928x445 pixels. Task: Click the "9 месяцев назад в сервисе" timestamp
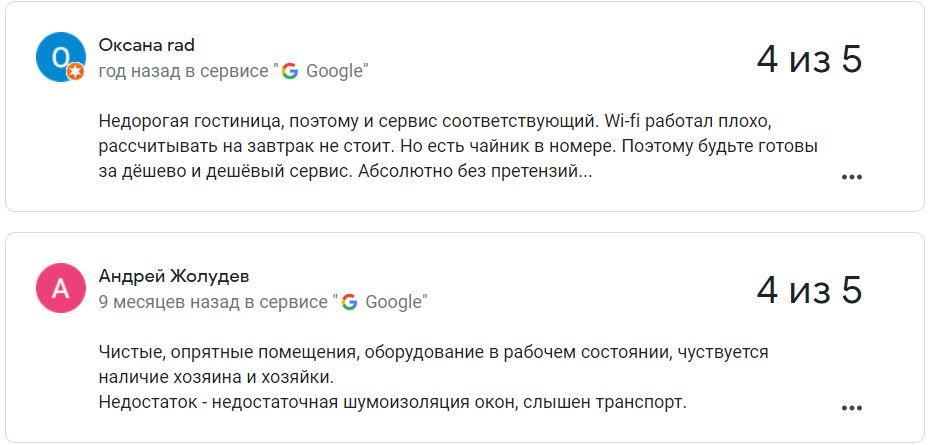point(214,301)
